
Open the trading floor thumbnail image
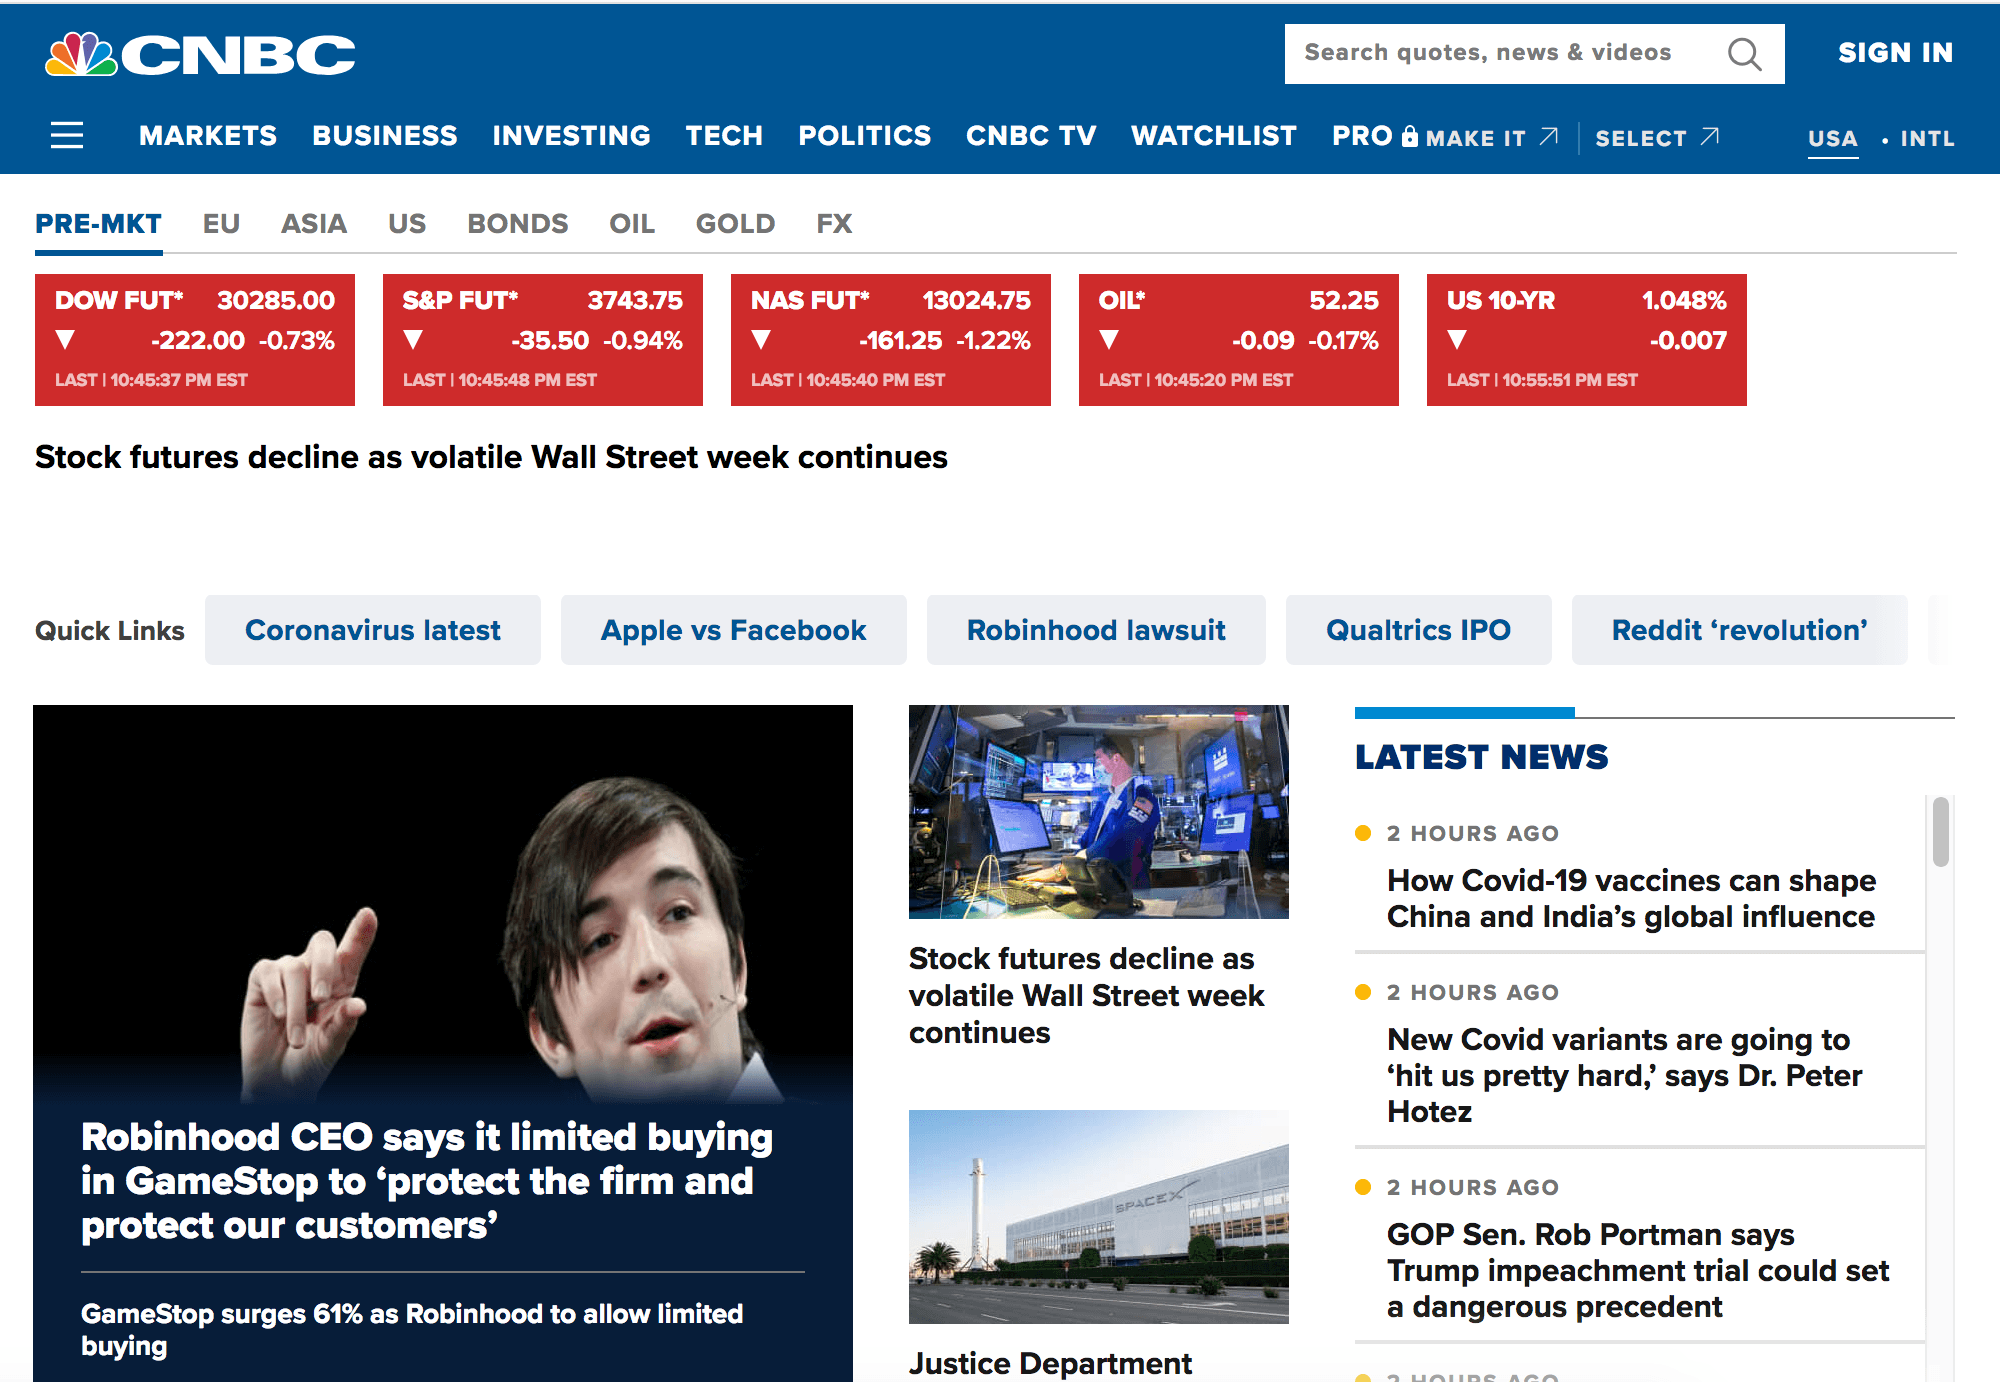coord(1099,812)
